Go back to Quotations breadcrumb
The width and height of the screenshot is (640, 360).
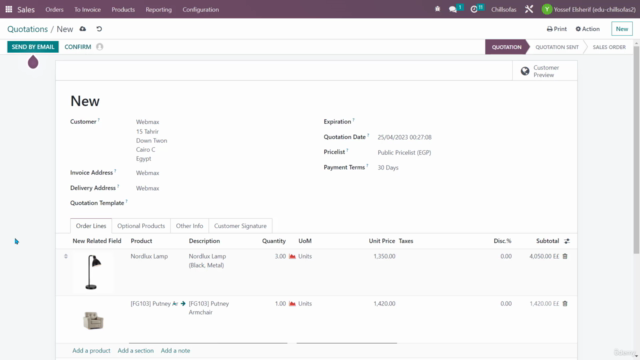point(27,29)
